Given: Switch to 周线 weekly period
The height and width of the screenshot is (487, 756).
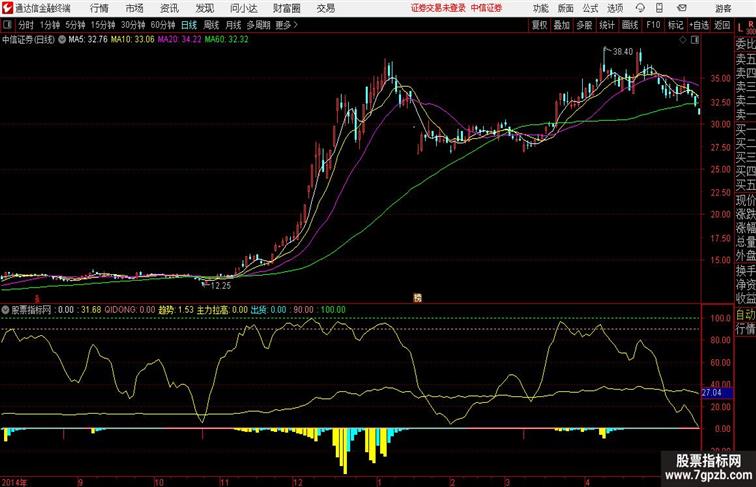Looking at the screenshot, I should (x=211, y=25).
